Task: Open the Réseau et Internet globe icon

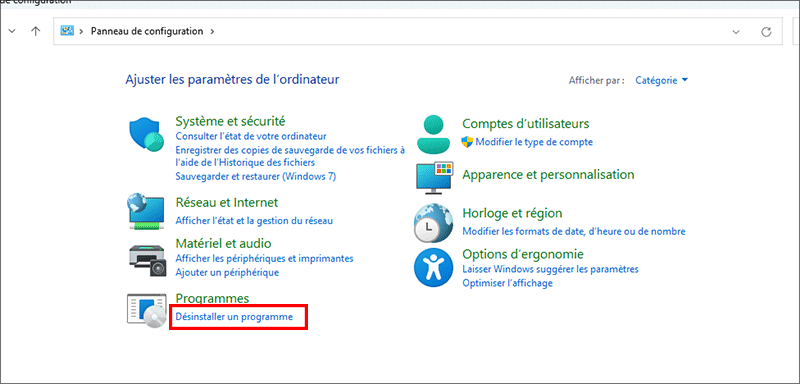Action: (145, 211)
